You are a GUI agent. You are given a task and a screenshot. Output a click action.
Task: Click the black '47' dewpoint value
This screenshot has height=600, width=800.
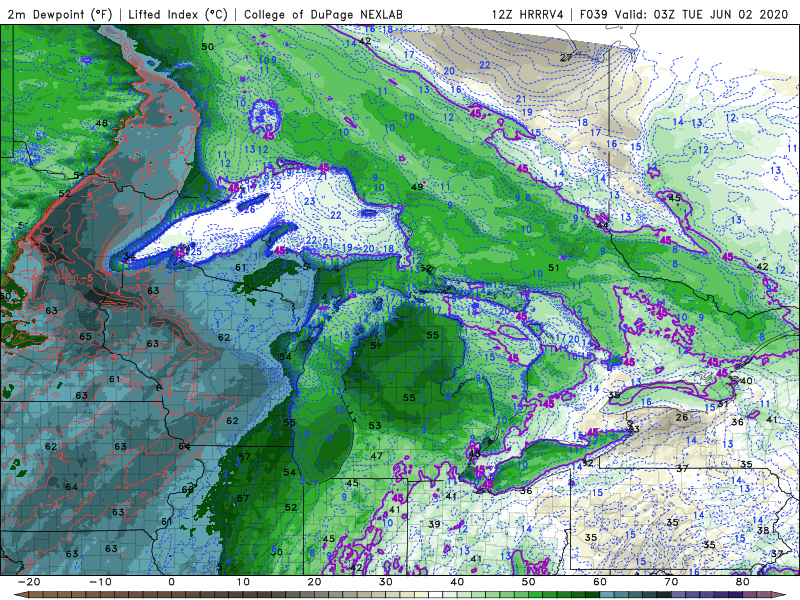377,456
